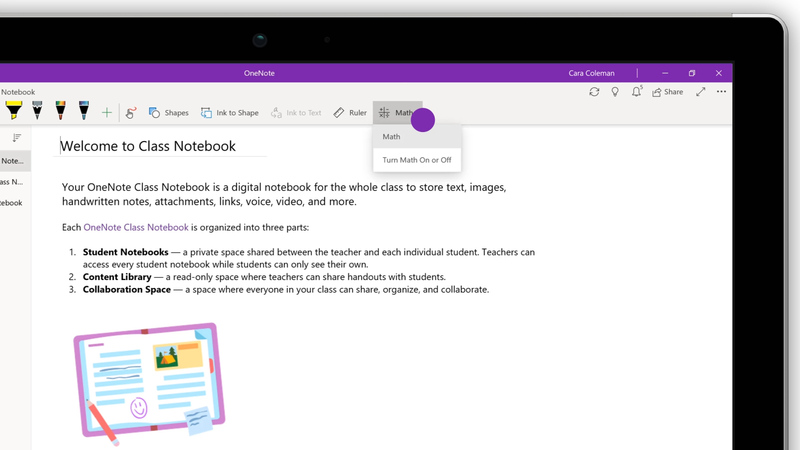800x450 pixels.
Task: Collapse the Math dropdown button
Action: pyautogui.click(x=397, y=113)
